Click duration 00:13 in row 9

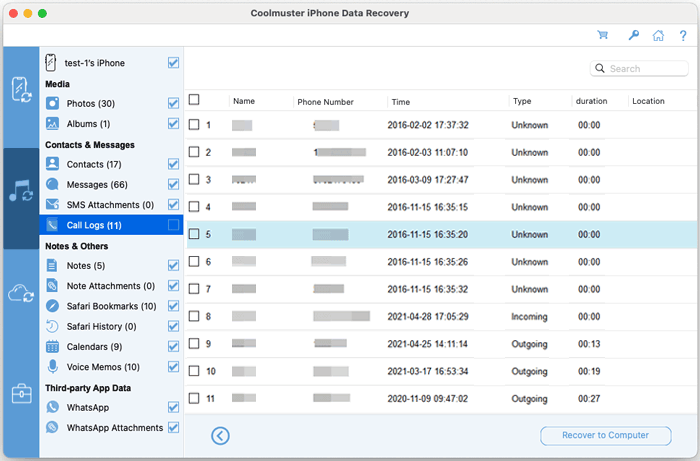[x=589, y=344]
